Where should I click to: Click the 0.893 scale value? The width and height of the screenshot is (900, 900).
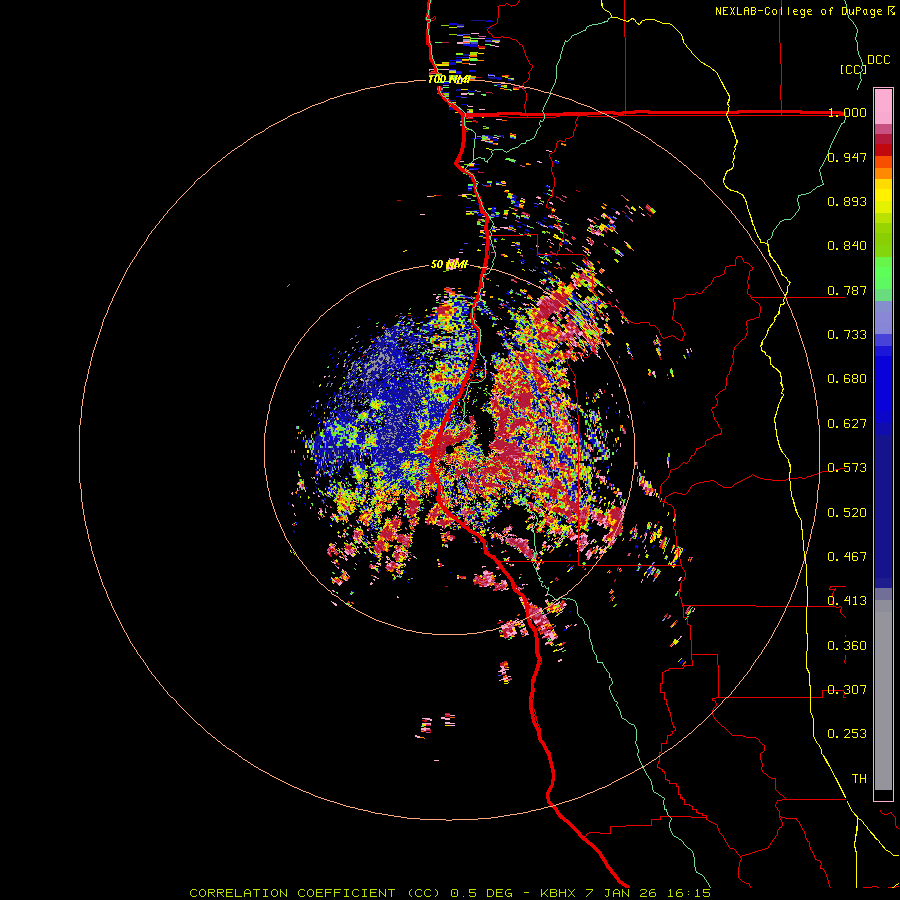pyautogui.click(x=847, y=201)
